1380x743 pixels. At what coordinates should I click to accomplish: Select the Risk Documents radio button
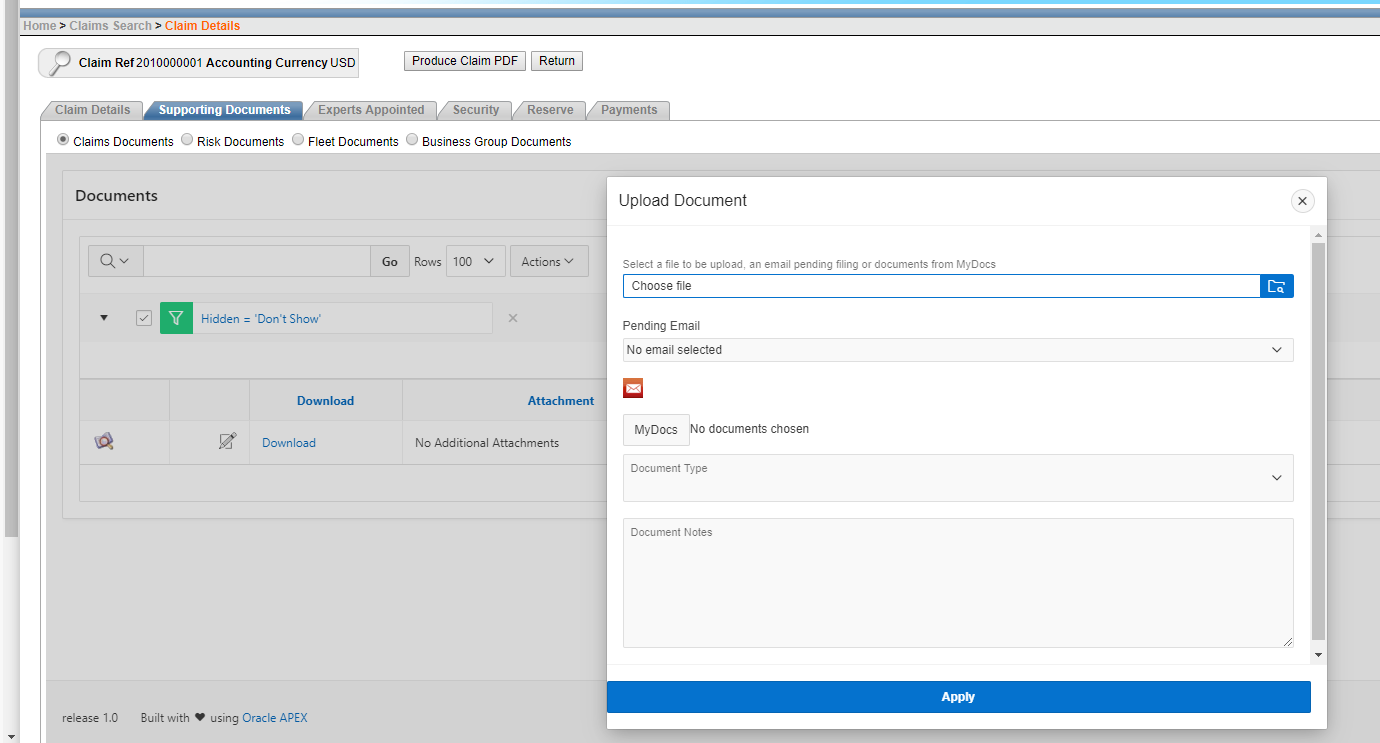coord(187,140)
